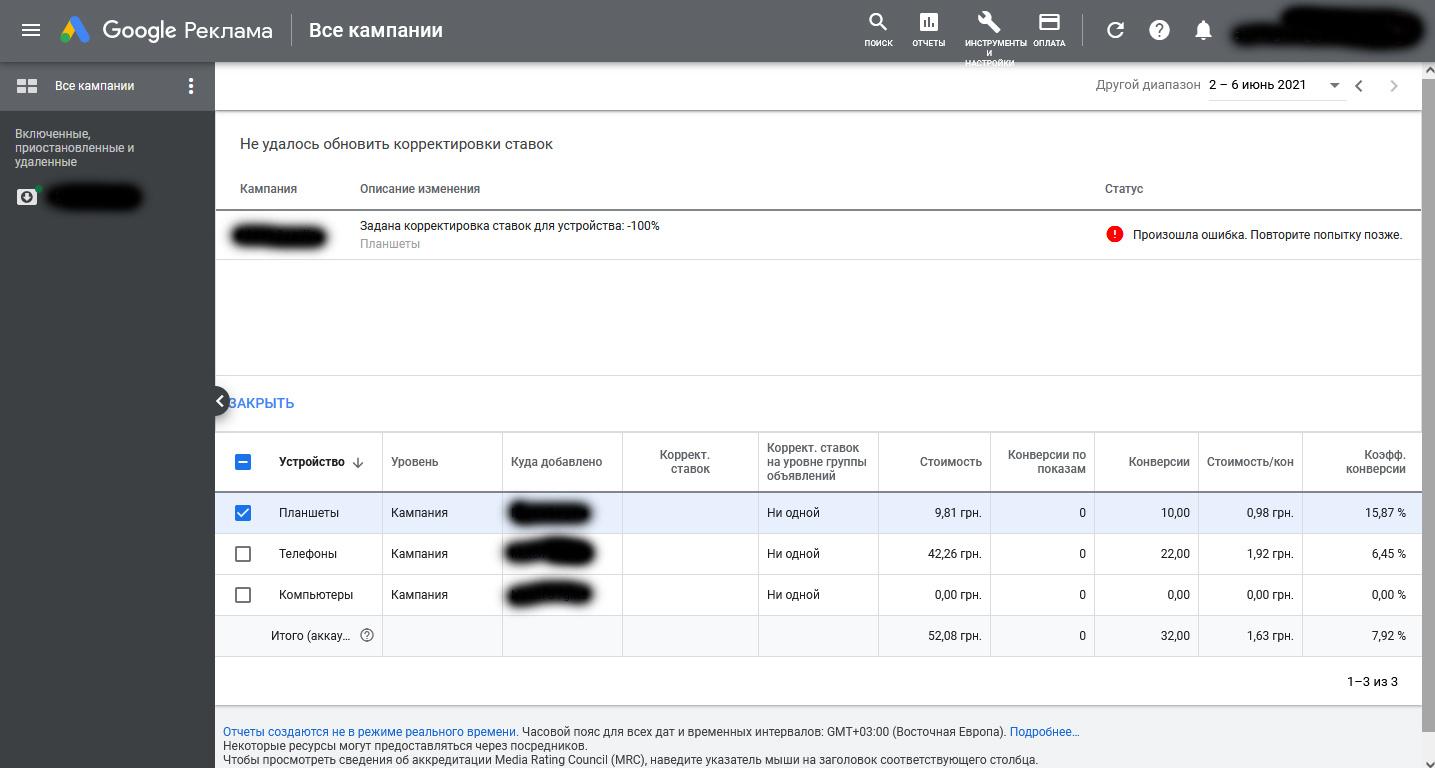Click the Конверсии column header

tap(1159, 462)
